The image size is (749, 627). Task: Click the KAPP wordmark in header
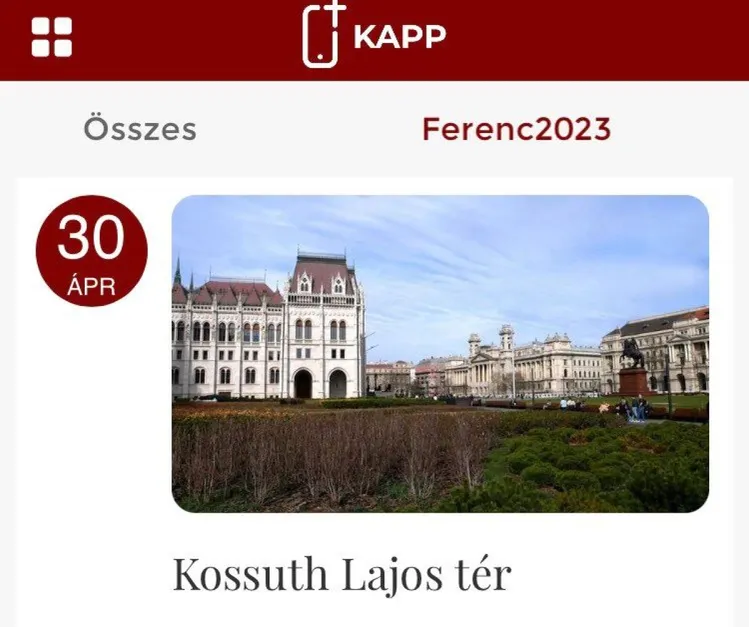coord(399,36)
